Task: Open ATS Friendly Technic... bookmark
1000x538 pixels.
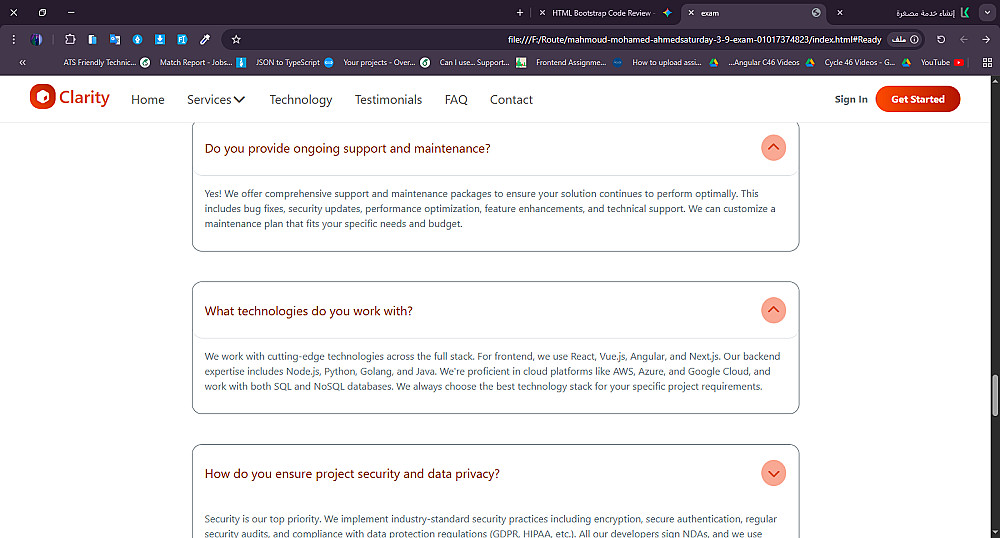Action: pos(107,62)
